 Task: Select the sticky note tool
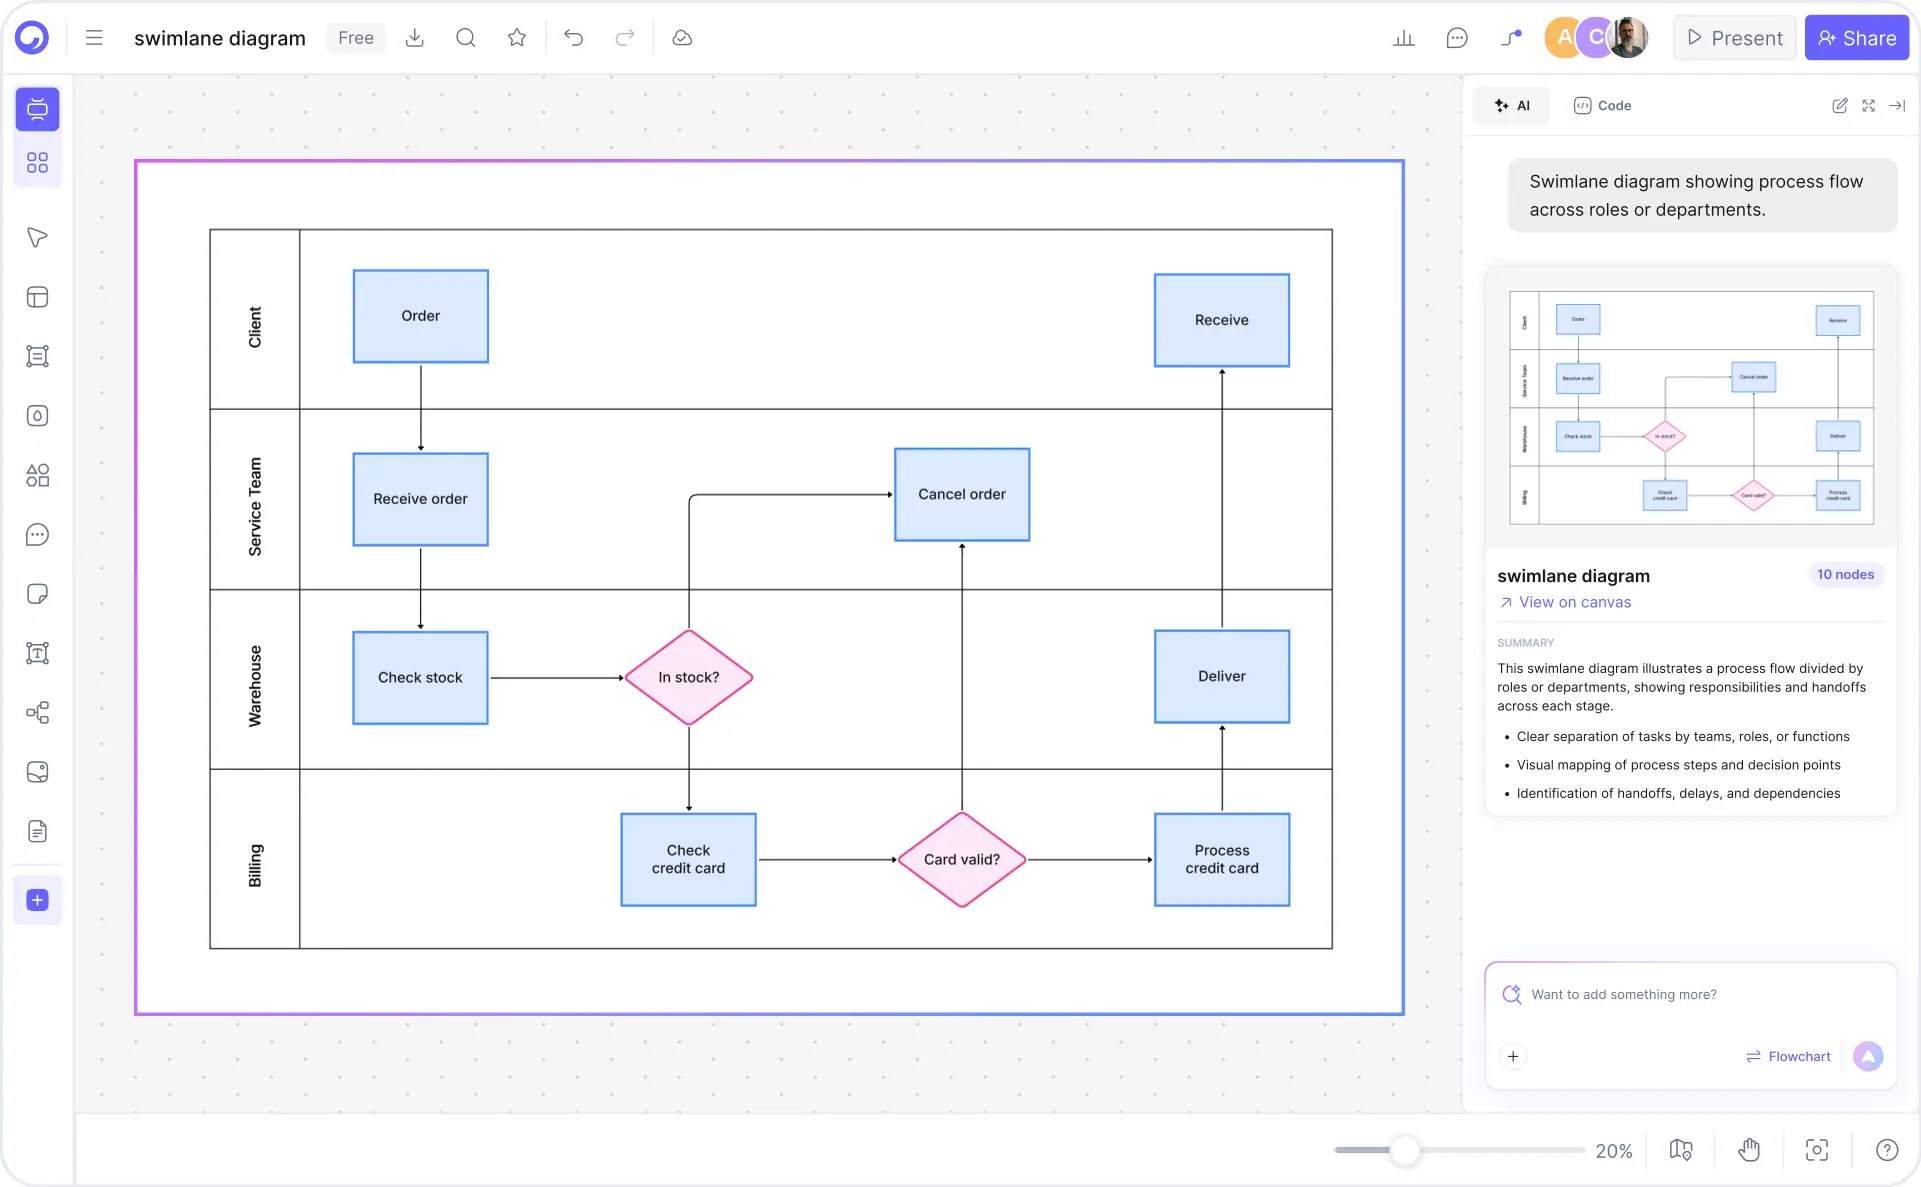37,594
